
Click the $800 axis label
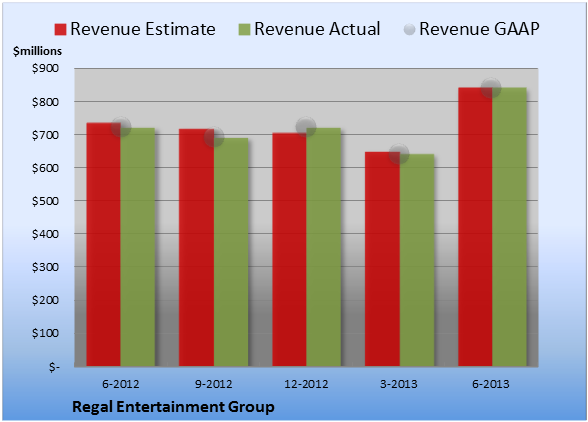point(45,102)
